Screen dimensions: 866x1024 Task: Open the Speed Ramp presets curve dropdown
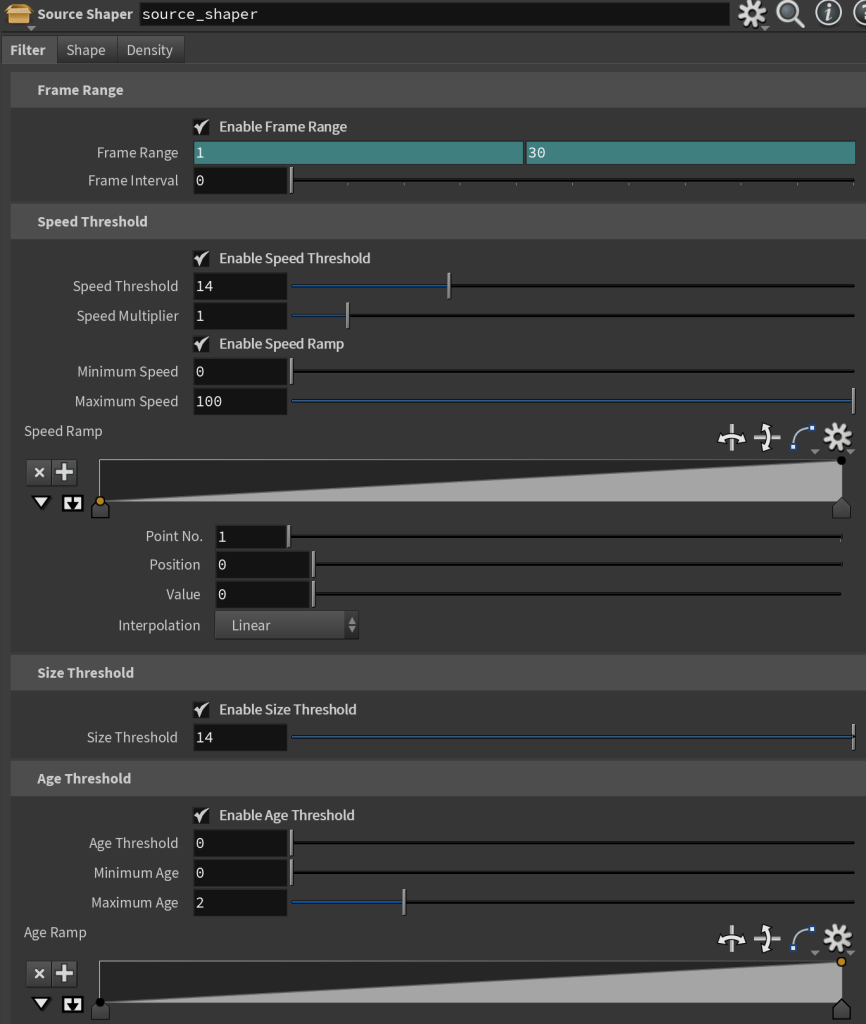[802, 437]
